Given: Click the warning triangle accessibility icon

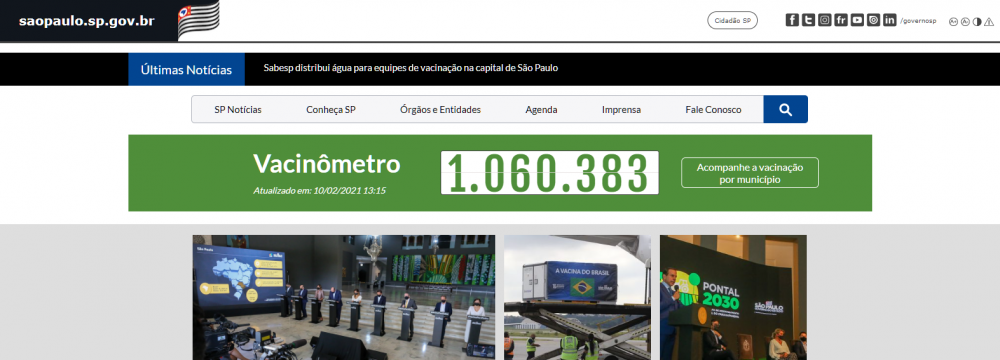Looking at the screenshot, I should point(989,21).
